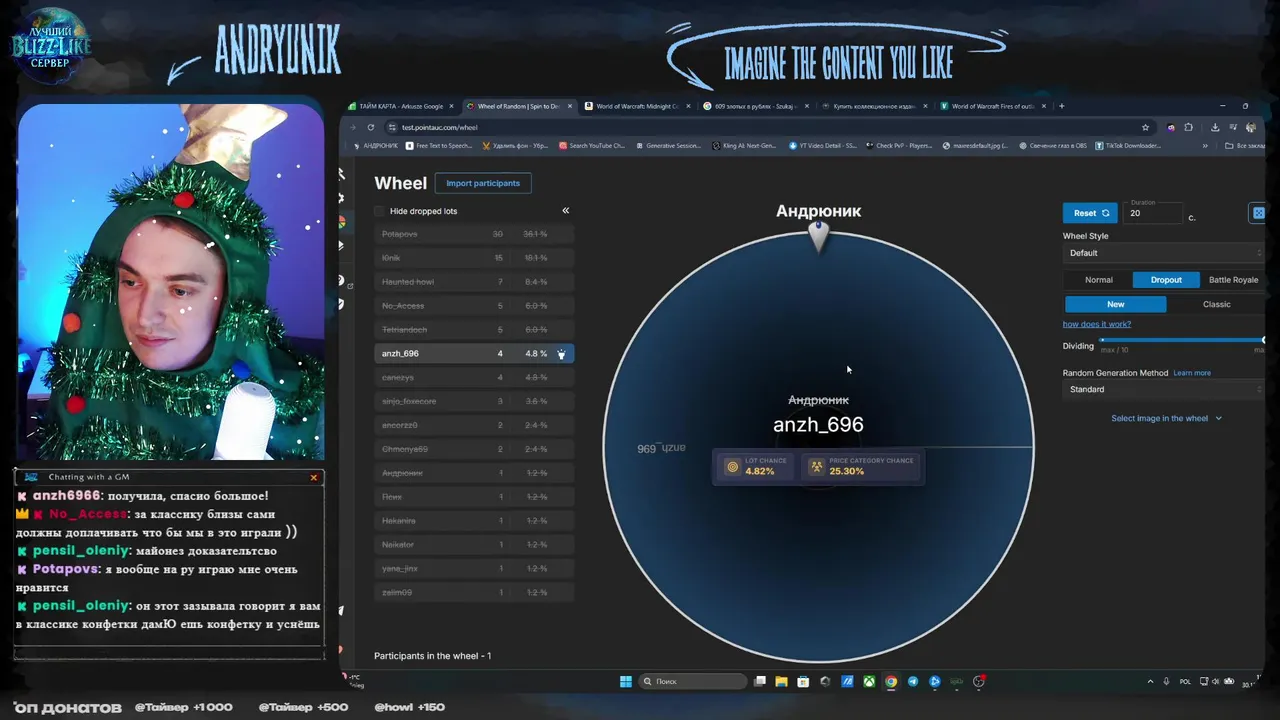Click the Dividing slider track
1280x720 pixels.
click(1182, 340)
